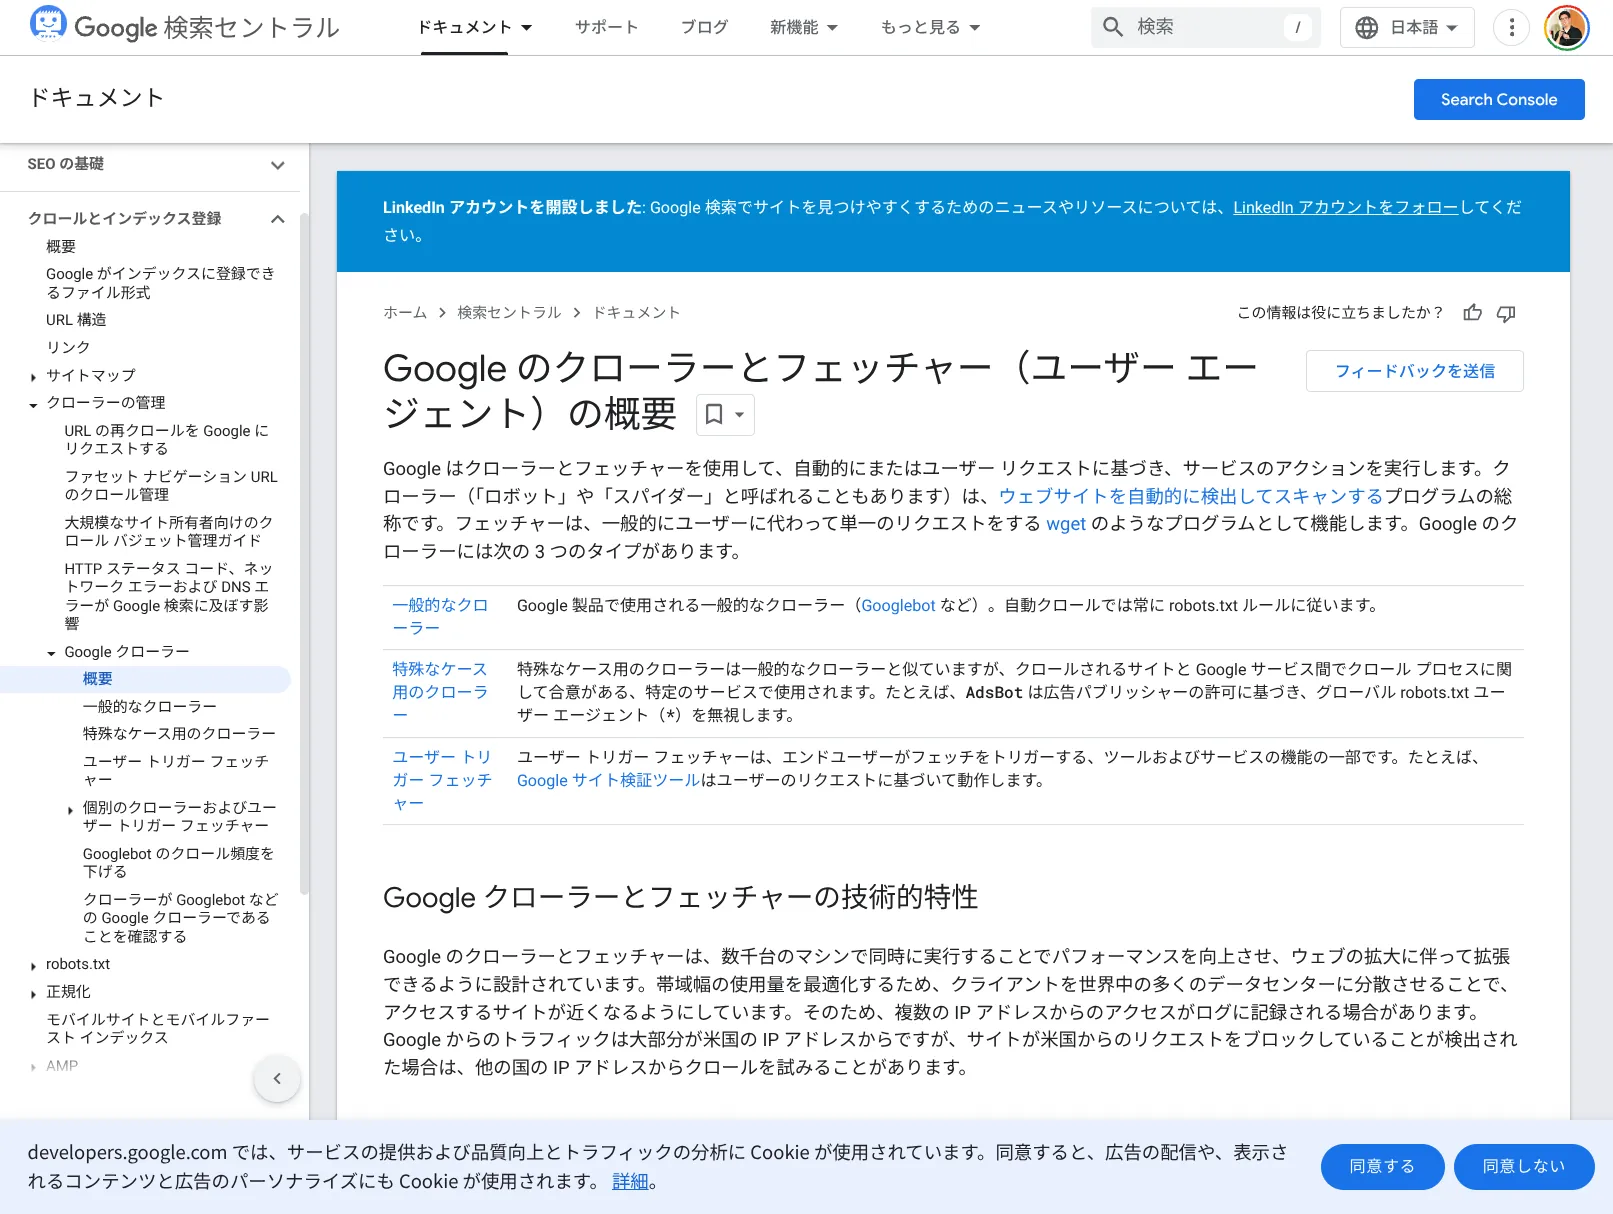Open ファセット ナビゲーション URL のクロール管理
Viewport: 1613px width, 1214px height.
(171, 486)
